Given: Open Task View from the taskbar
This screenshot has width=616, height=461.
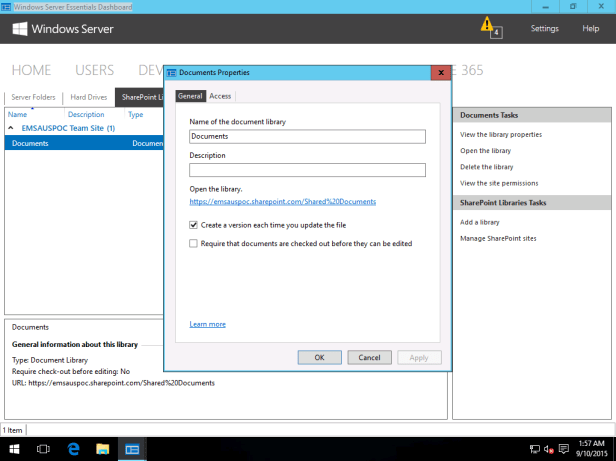Looking at the screenshot, I should (44, 449).
